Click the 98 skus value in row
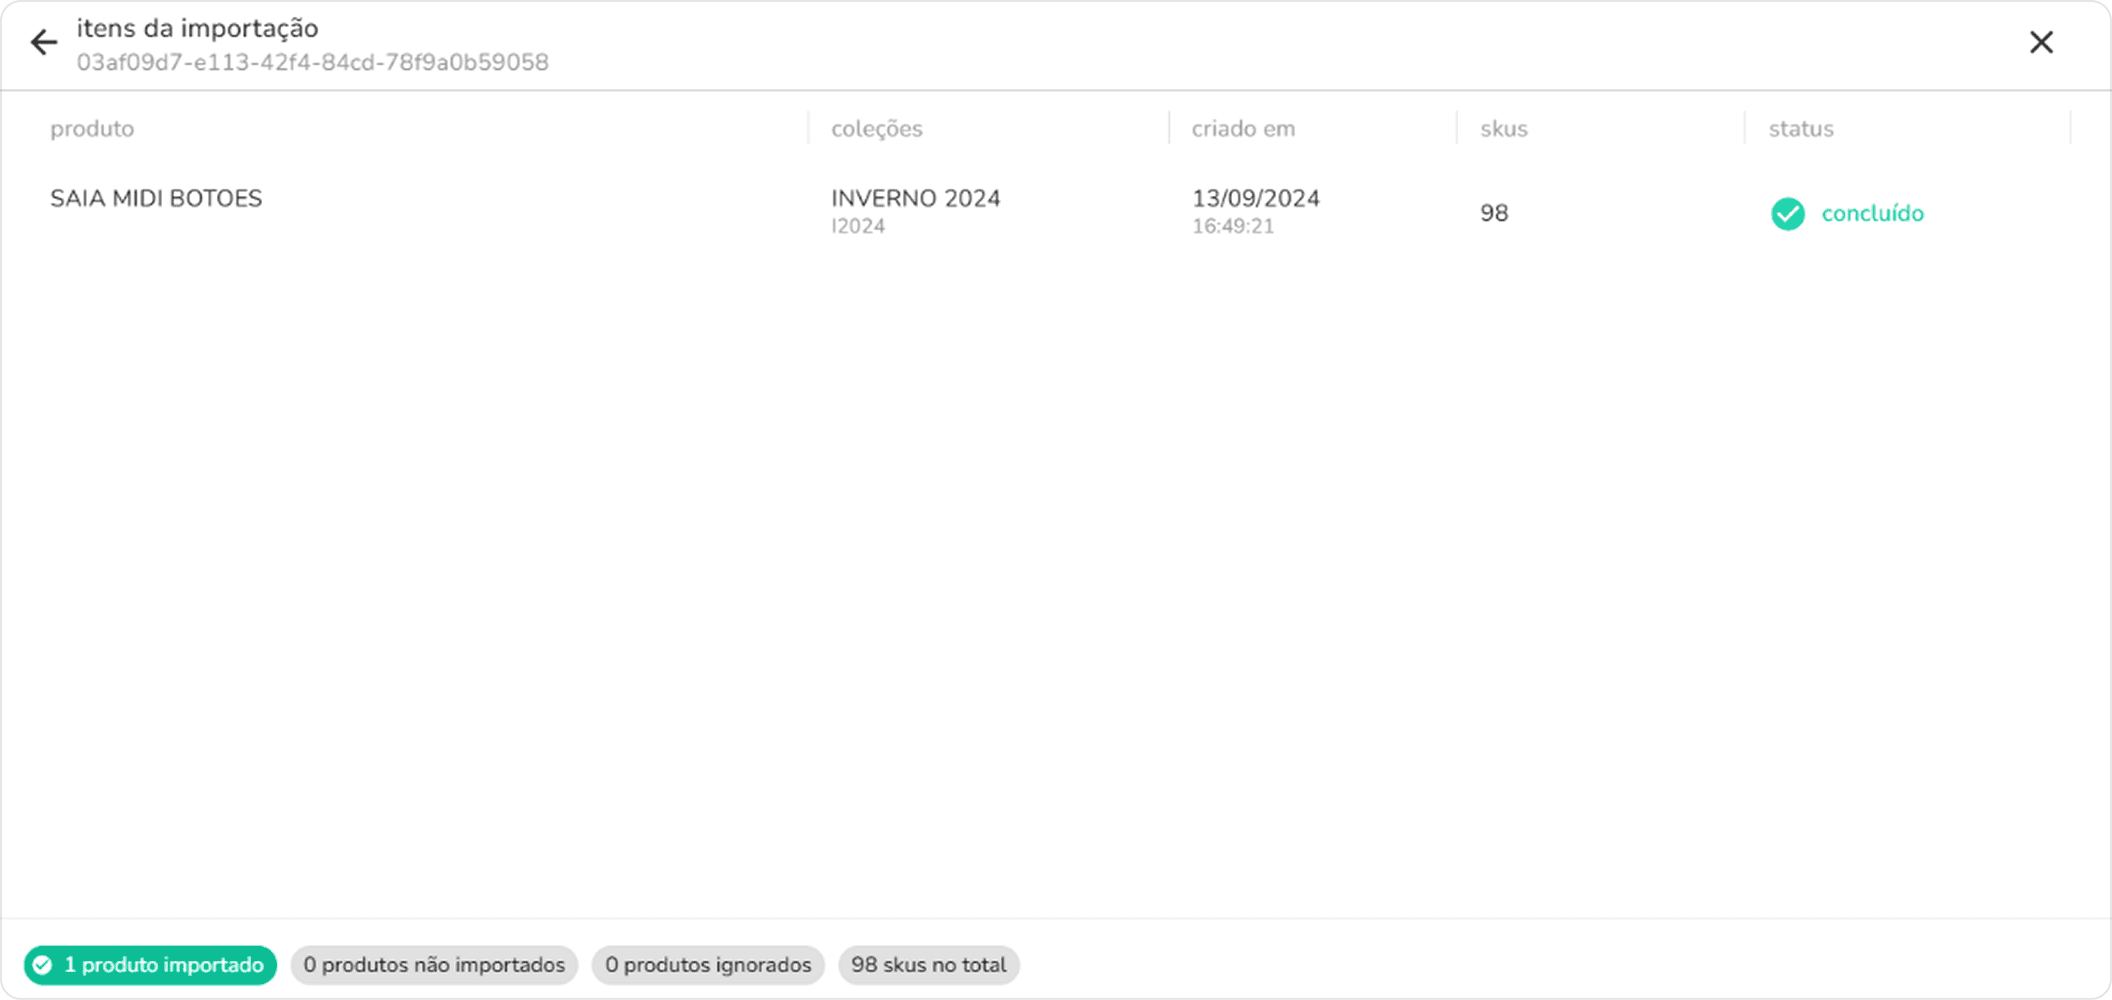Image resolution: width=2112 pixels, height=1000 pixels. coord(1494,213)
